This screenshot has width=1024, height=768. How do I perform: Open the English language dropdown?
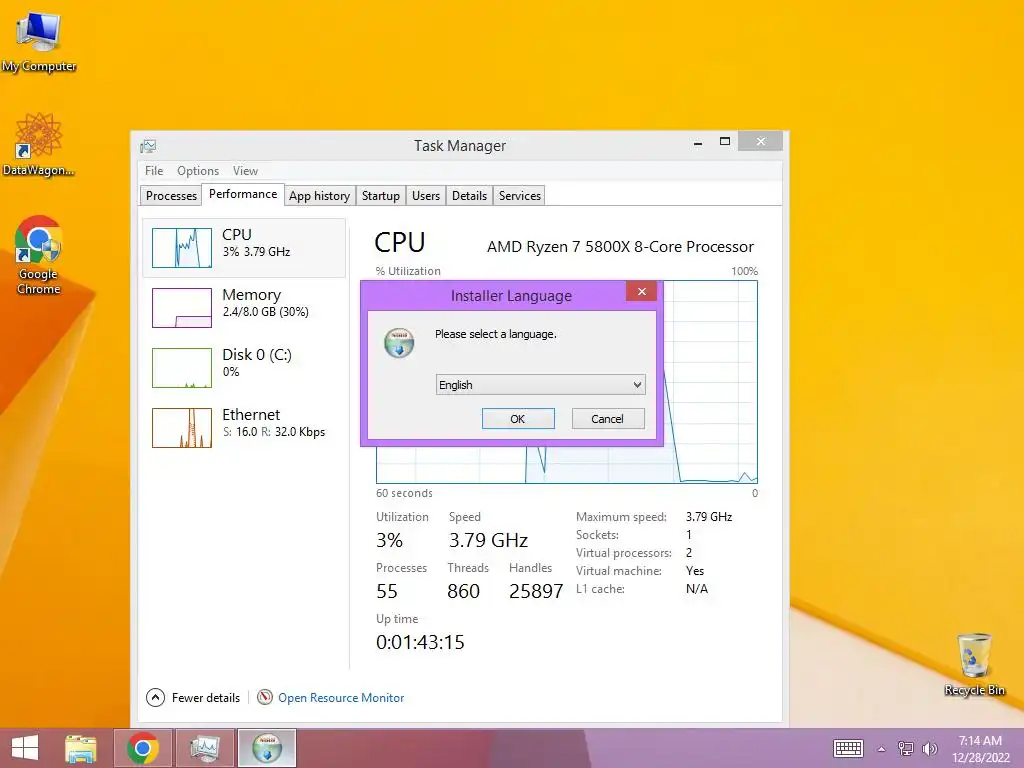[540, 385]
